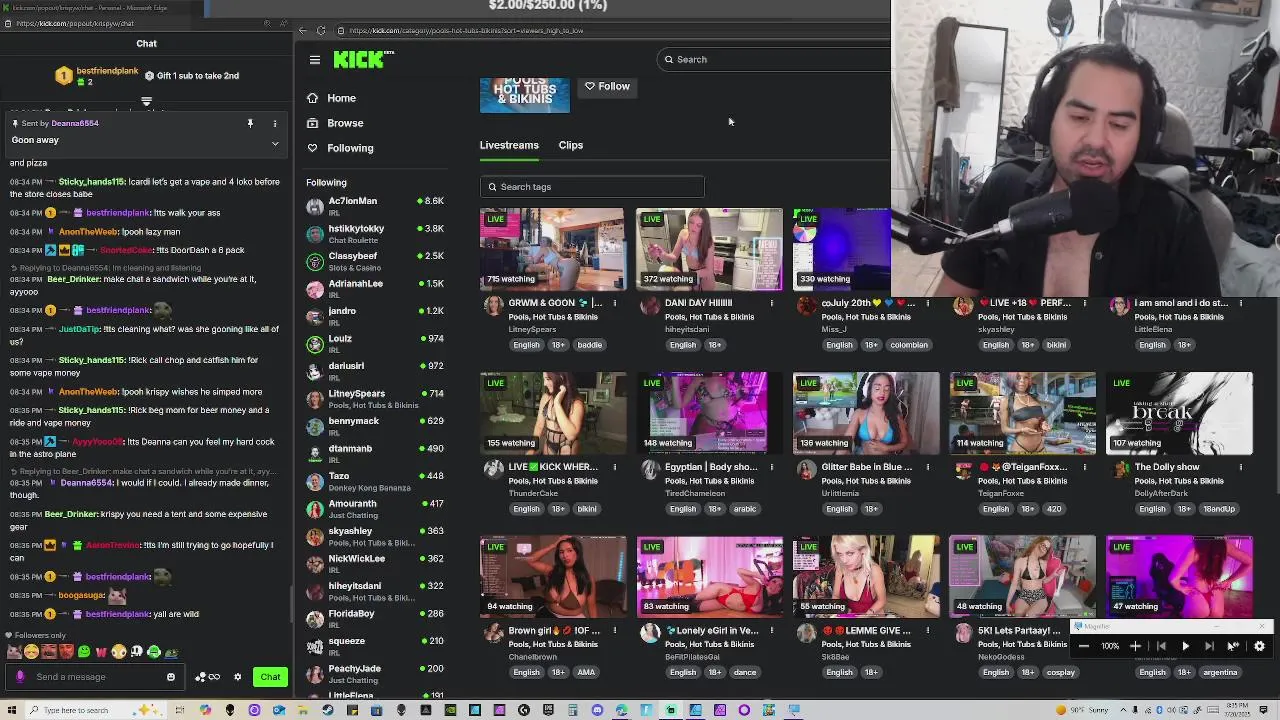Open the Kick hamburger sidebar menu
The height and width of the screenshot is (720, 1280).
tap(314, 60)
